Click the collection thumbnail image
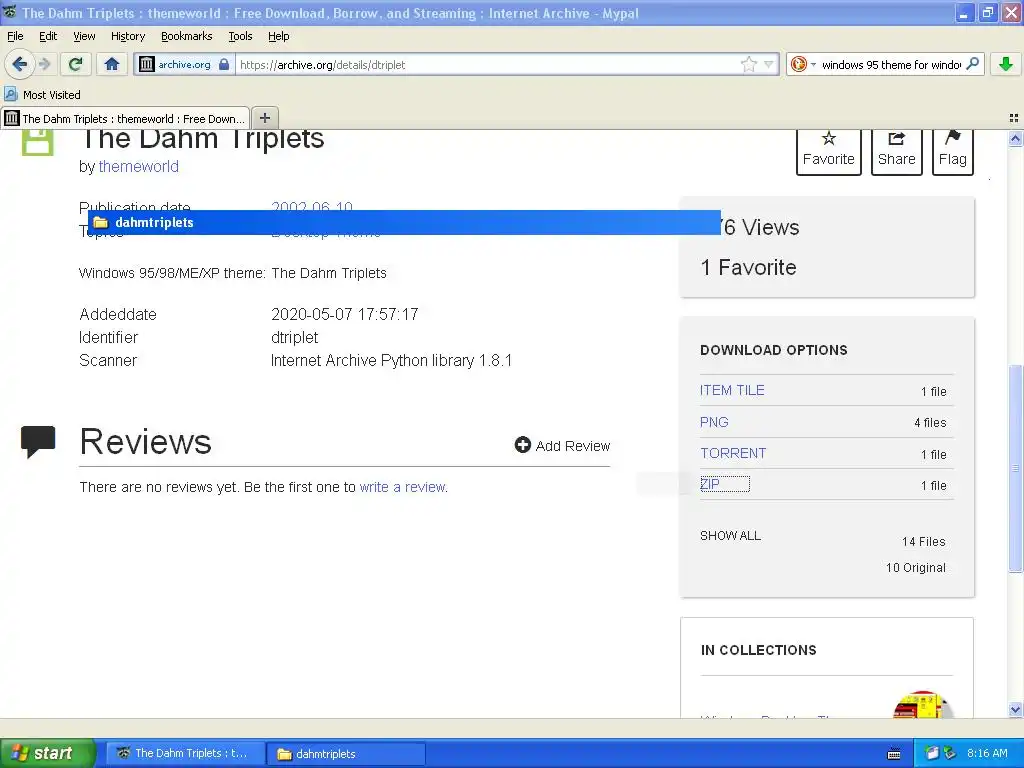This screenshot has height=768, width=1024. click(x=921, y=705)
